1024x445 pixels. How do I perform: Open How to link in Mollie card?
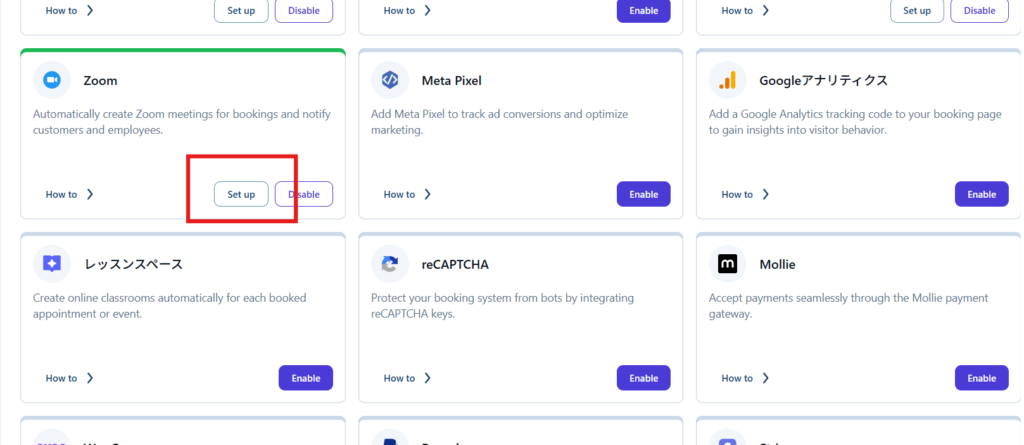[x=744, y=378]
